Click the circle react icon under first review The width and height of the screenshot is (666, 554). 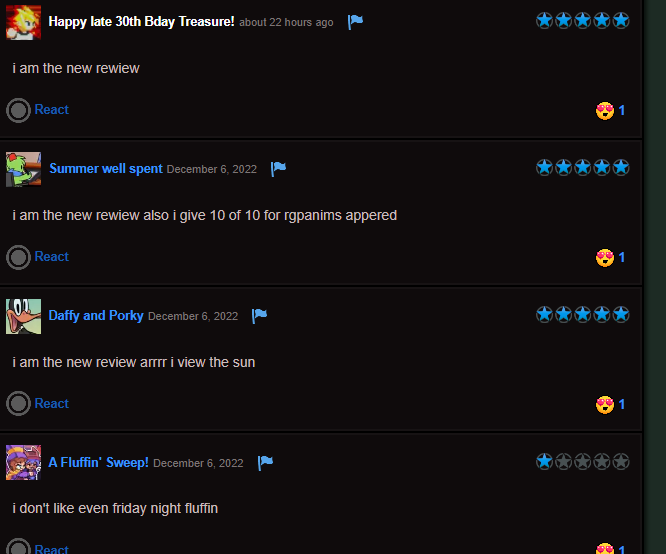point(18,110)
